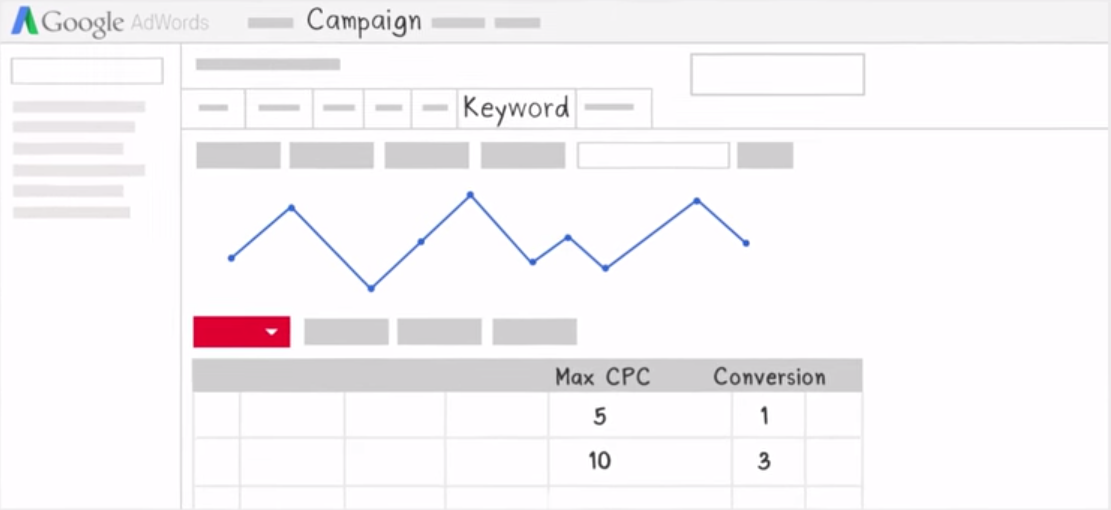Click the first tab in the tab row

pyautogui.click(x=214, y=108)
